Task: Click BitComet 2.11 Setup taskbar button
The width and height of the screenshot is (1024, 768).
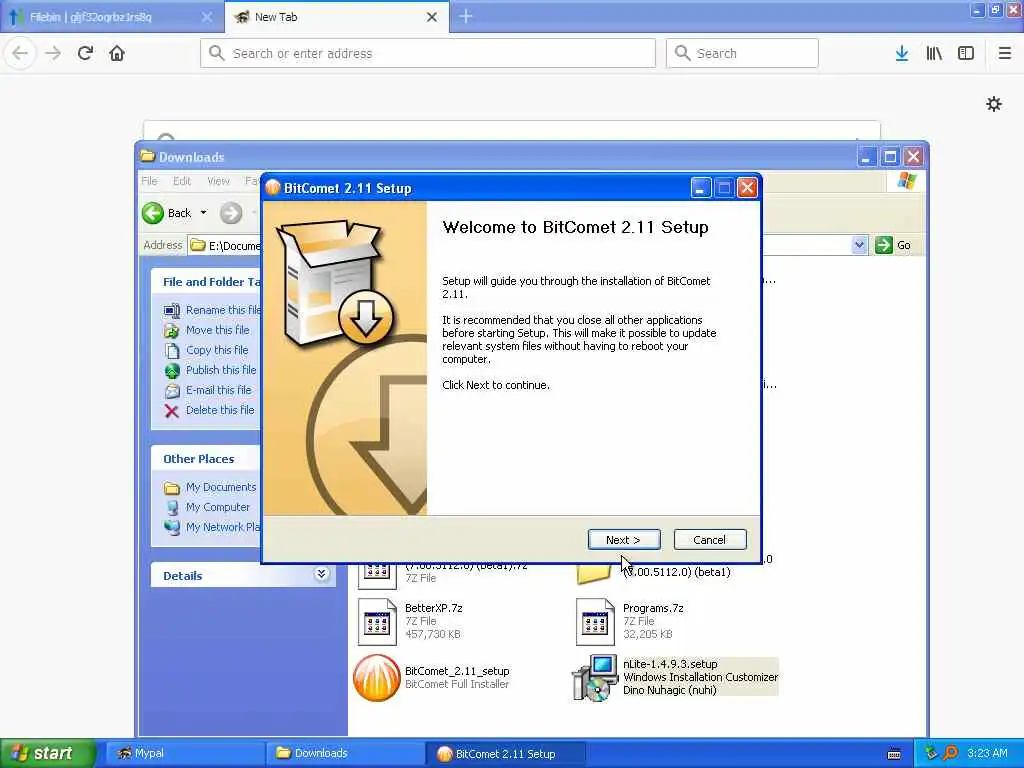Action: [506, 753]
